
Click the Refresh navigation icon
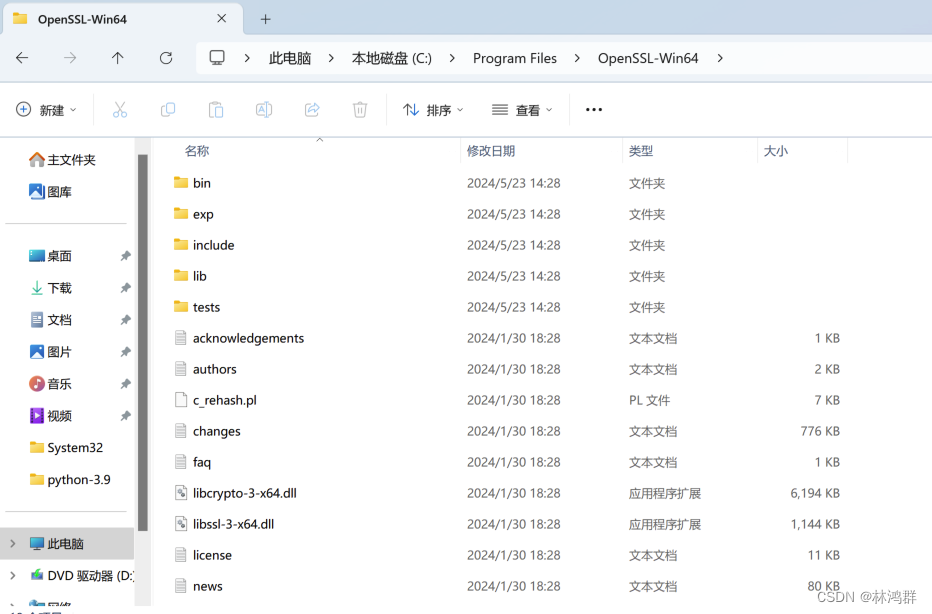[165, 58]
